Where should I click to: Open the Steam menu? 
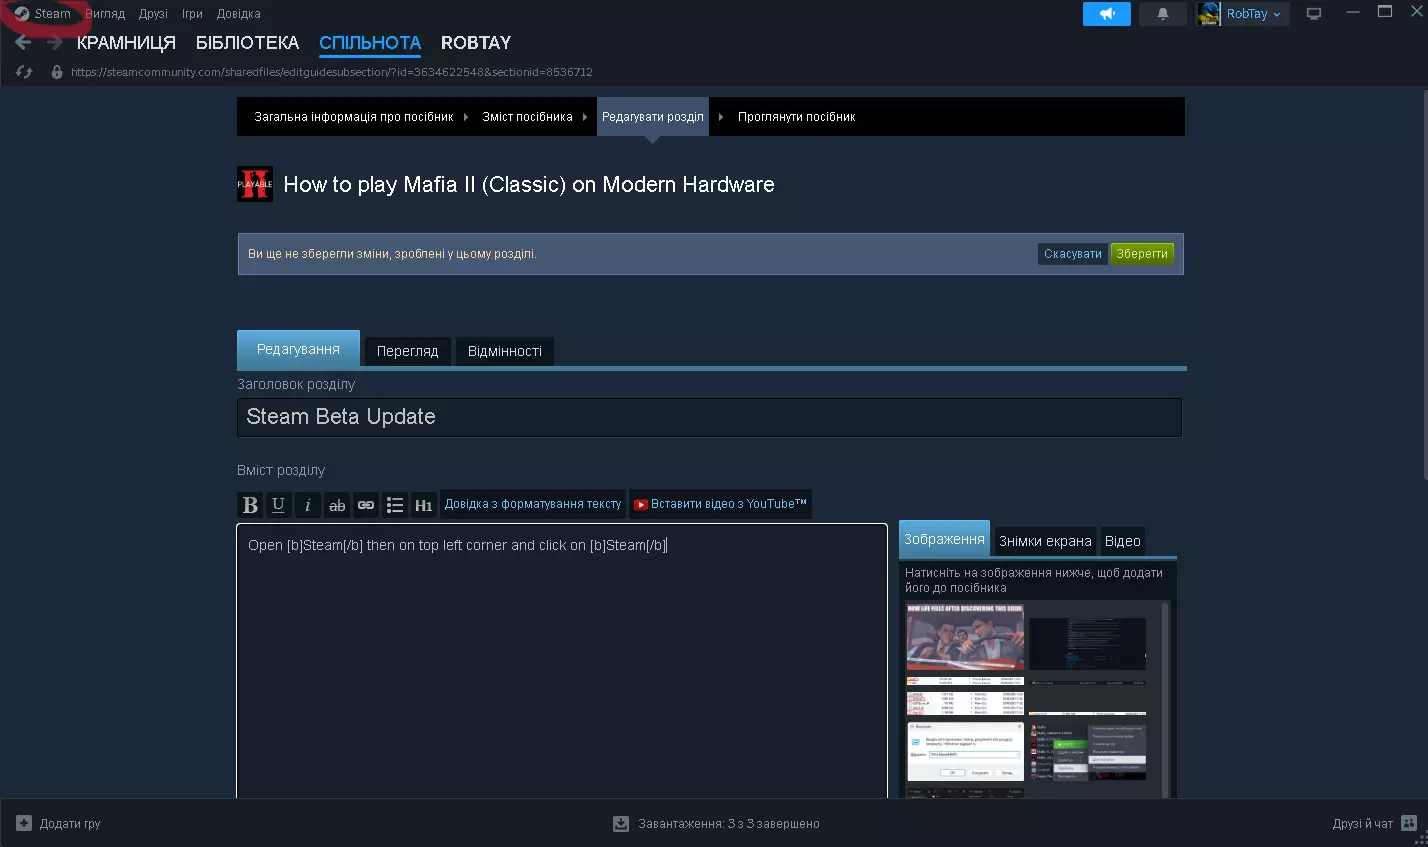52,14
